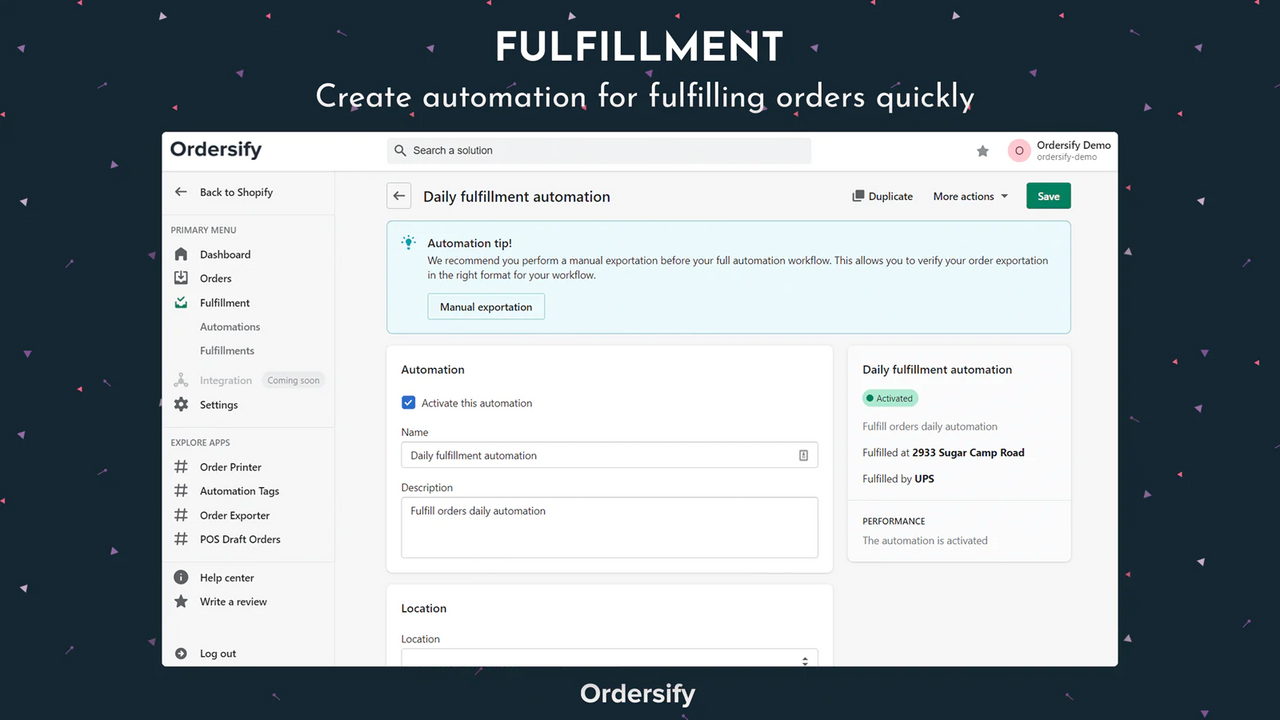Click the Write a review star icon

181,601
